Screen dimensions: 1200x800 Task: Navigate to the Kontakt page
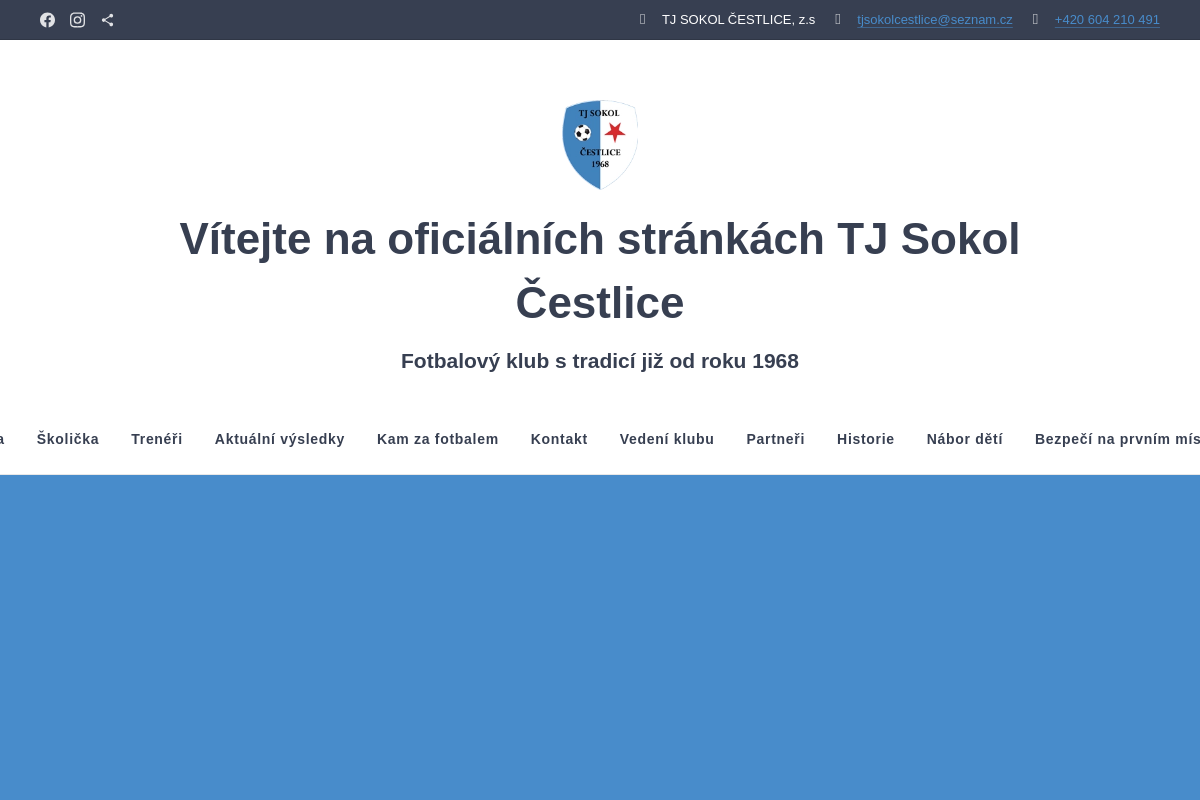[x=559, y=439]
